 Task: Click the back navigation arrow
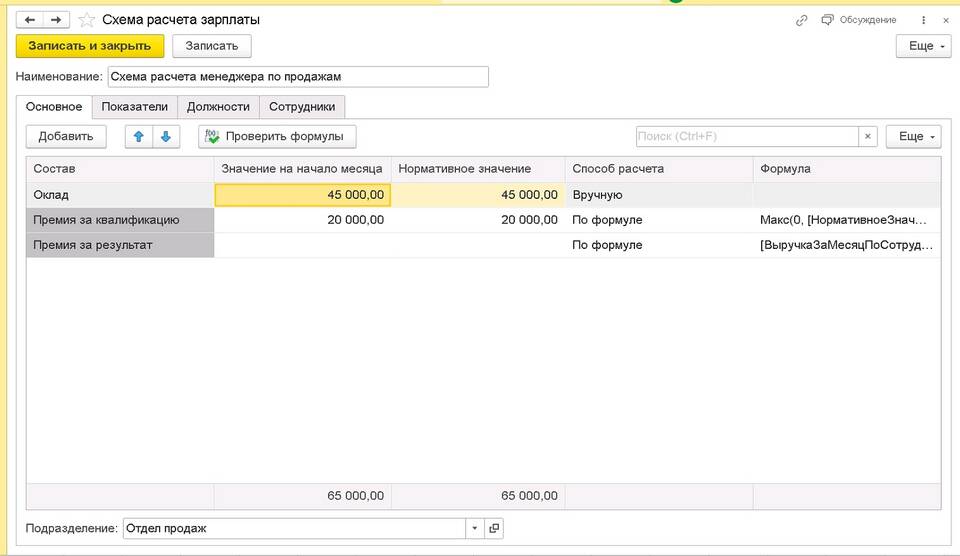point(30,20)
